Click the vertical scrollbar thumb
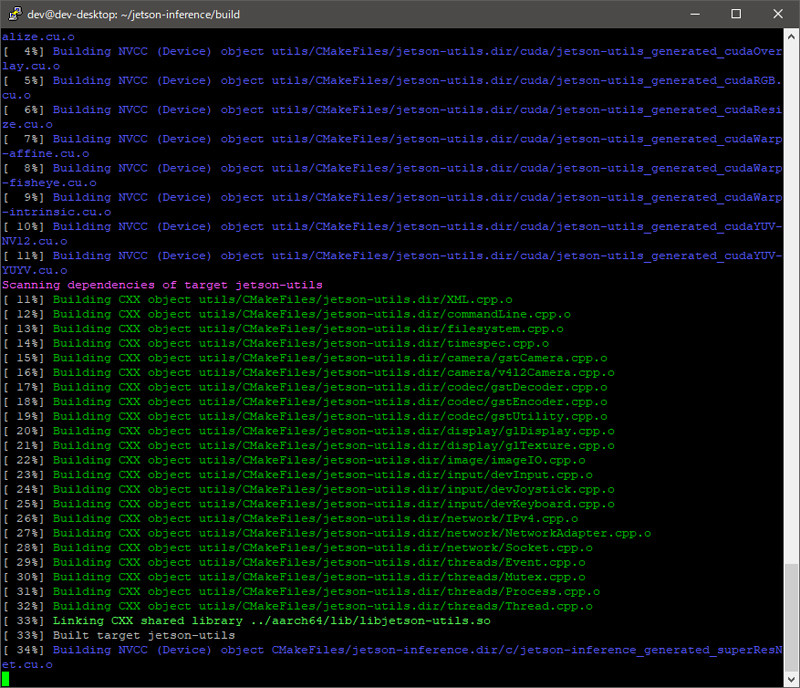 (791, 617)
